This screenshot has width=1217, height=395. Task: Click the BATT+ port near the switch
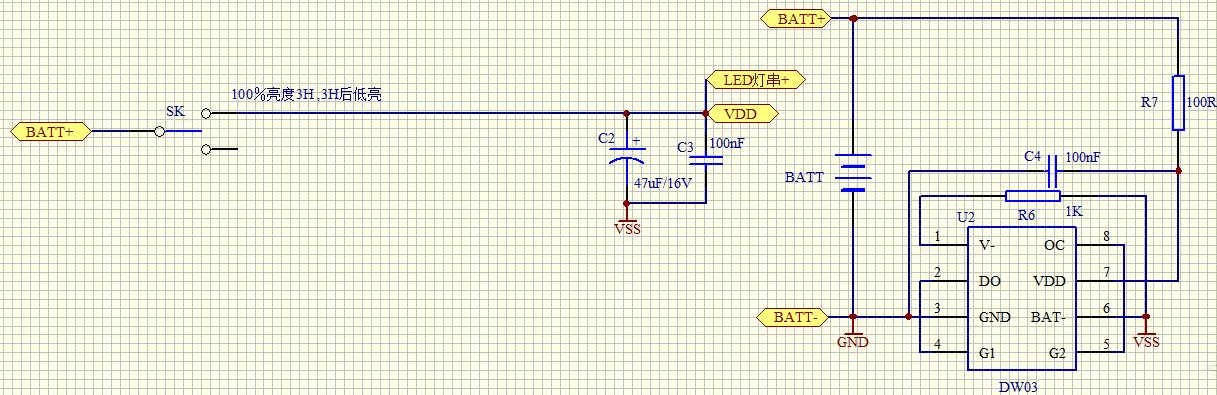point(49,131)
